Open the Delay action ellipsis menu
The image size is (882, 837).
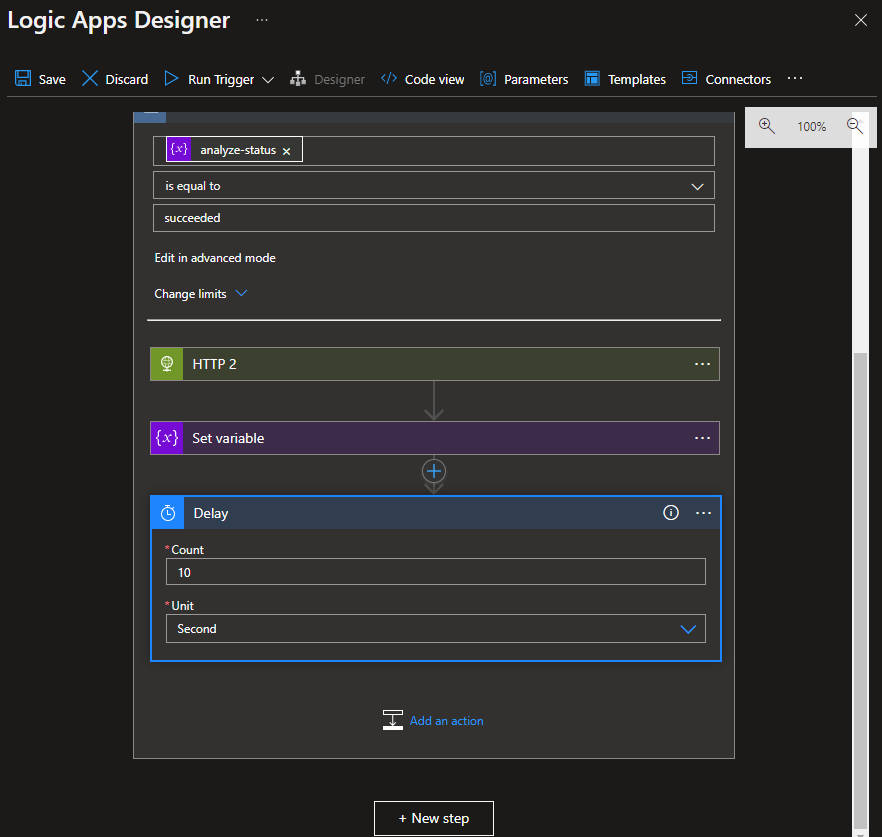[703, 513]
